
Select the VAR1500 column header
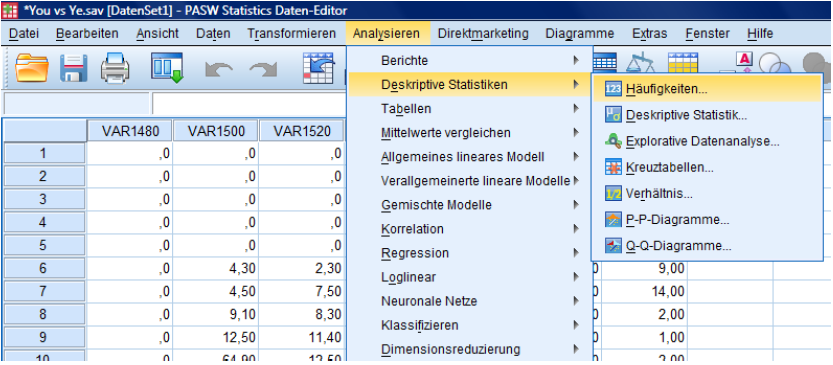215,131
